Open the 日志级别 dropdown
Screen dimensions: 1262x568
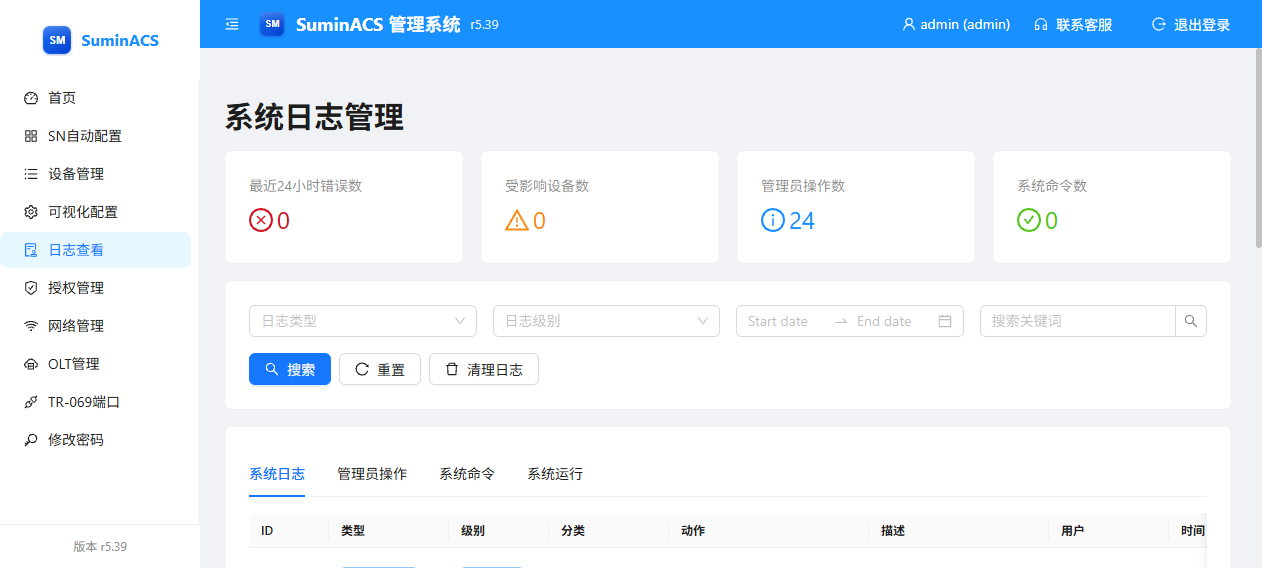tap(607, 321)
